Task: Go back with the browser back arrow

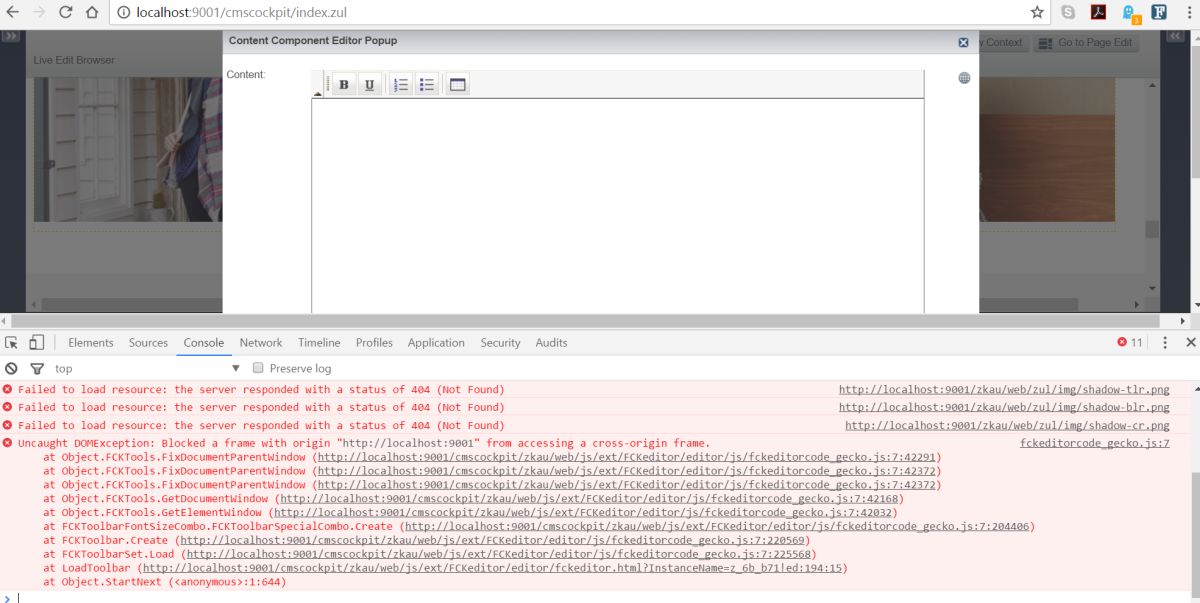Action: point(13,13)
